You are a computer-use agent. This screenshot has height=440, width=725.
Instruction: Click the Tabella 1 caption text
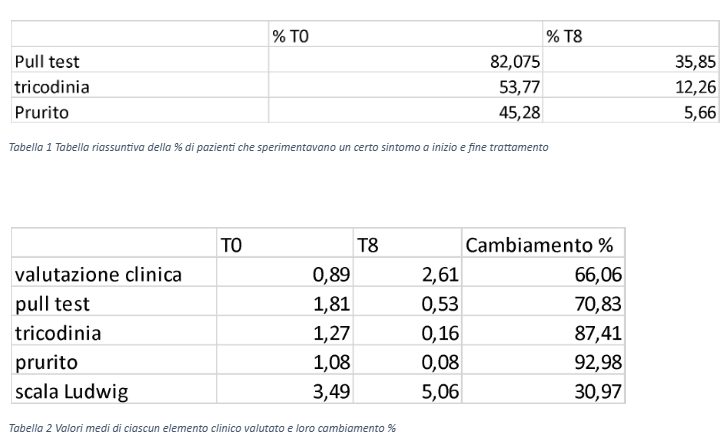click(278, 148)
